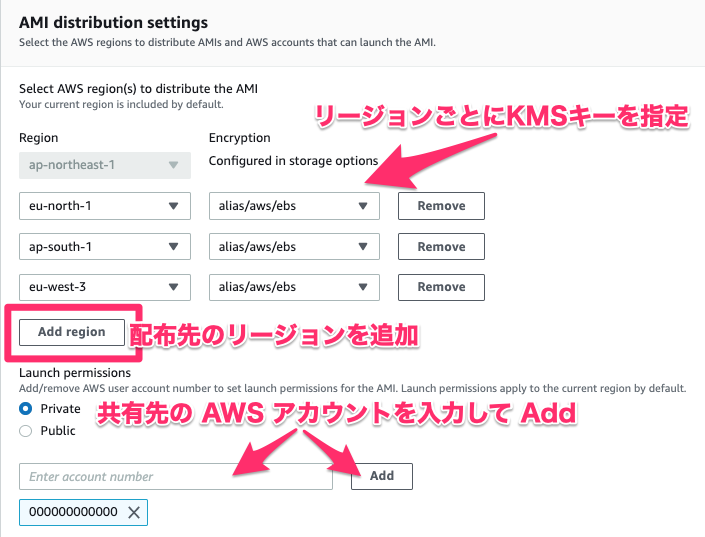Remove account 000000000000 chip with X icon

(134, 513)
